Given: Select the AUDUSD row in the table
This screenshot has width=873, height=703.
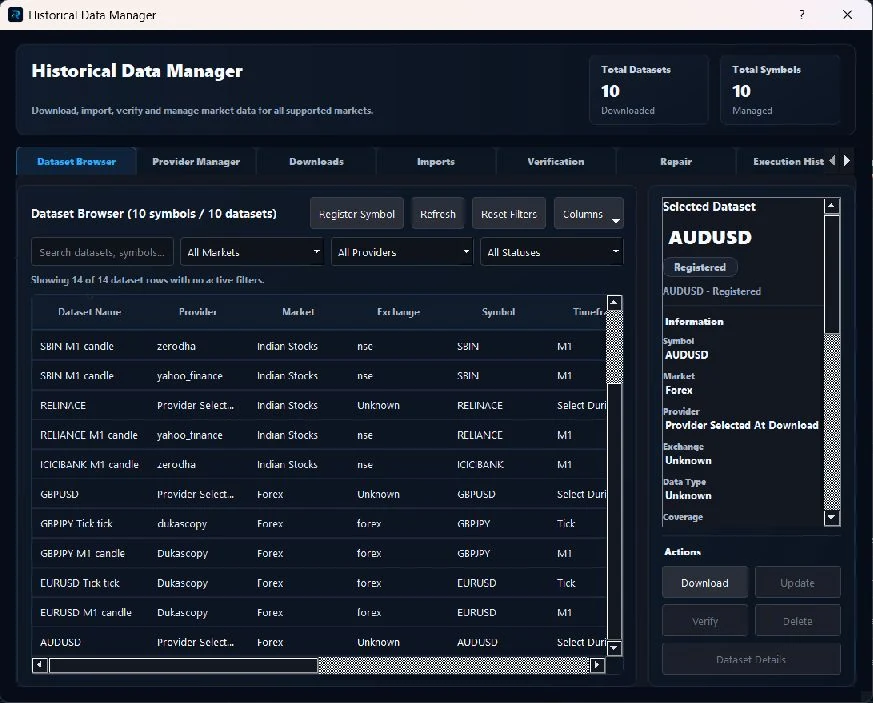Looking at the screenshot, I should point(319,642).
